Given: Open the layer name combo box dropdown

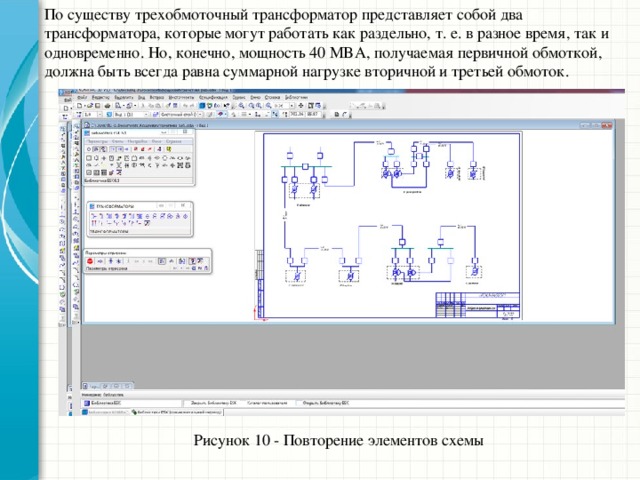Looking at the screenshot, I should [200, 114].
